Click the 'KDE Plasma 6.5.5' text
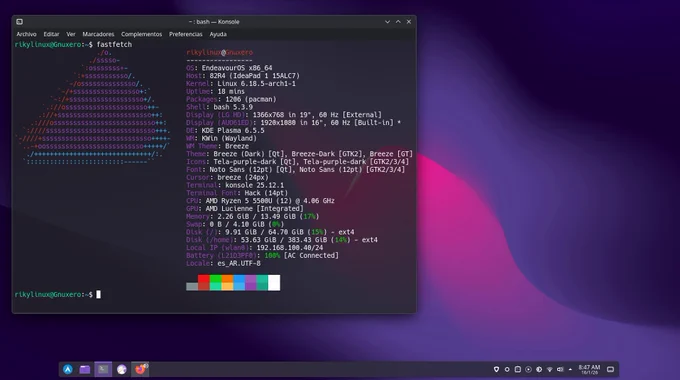The image size is (680, 380). pos(233,131)
